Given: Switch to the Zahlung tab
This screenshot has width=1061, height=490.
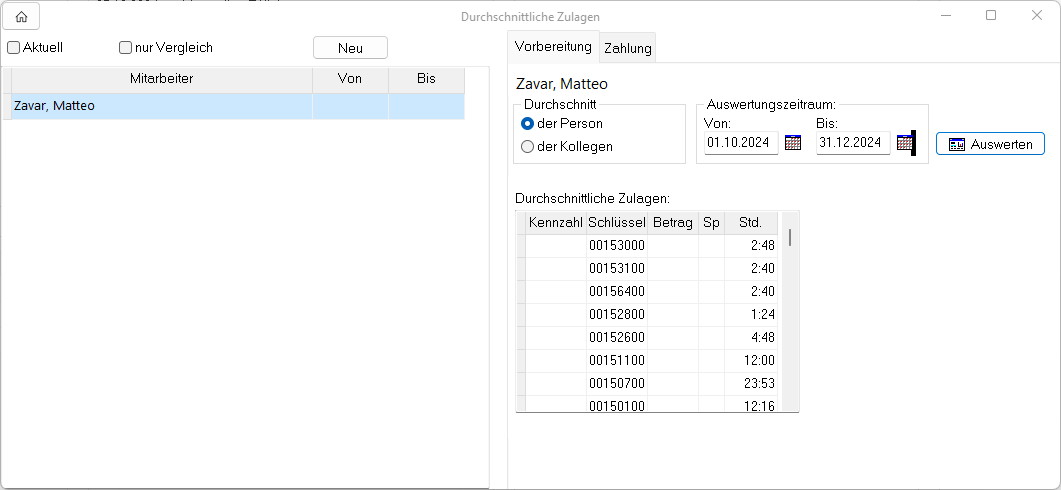Looking at the screenshot, I should [628, 48].
